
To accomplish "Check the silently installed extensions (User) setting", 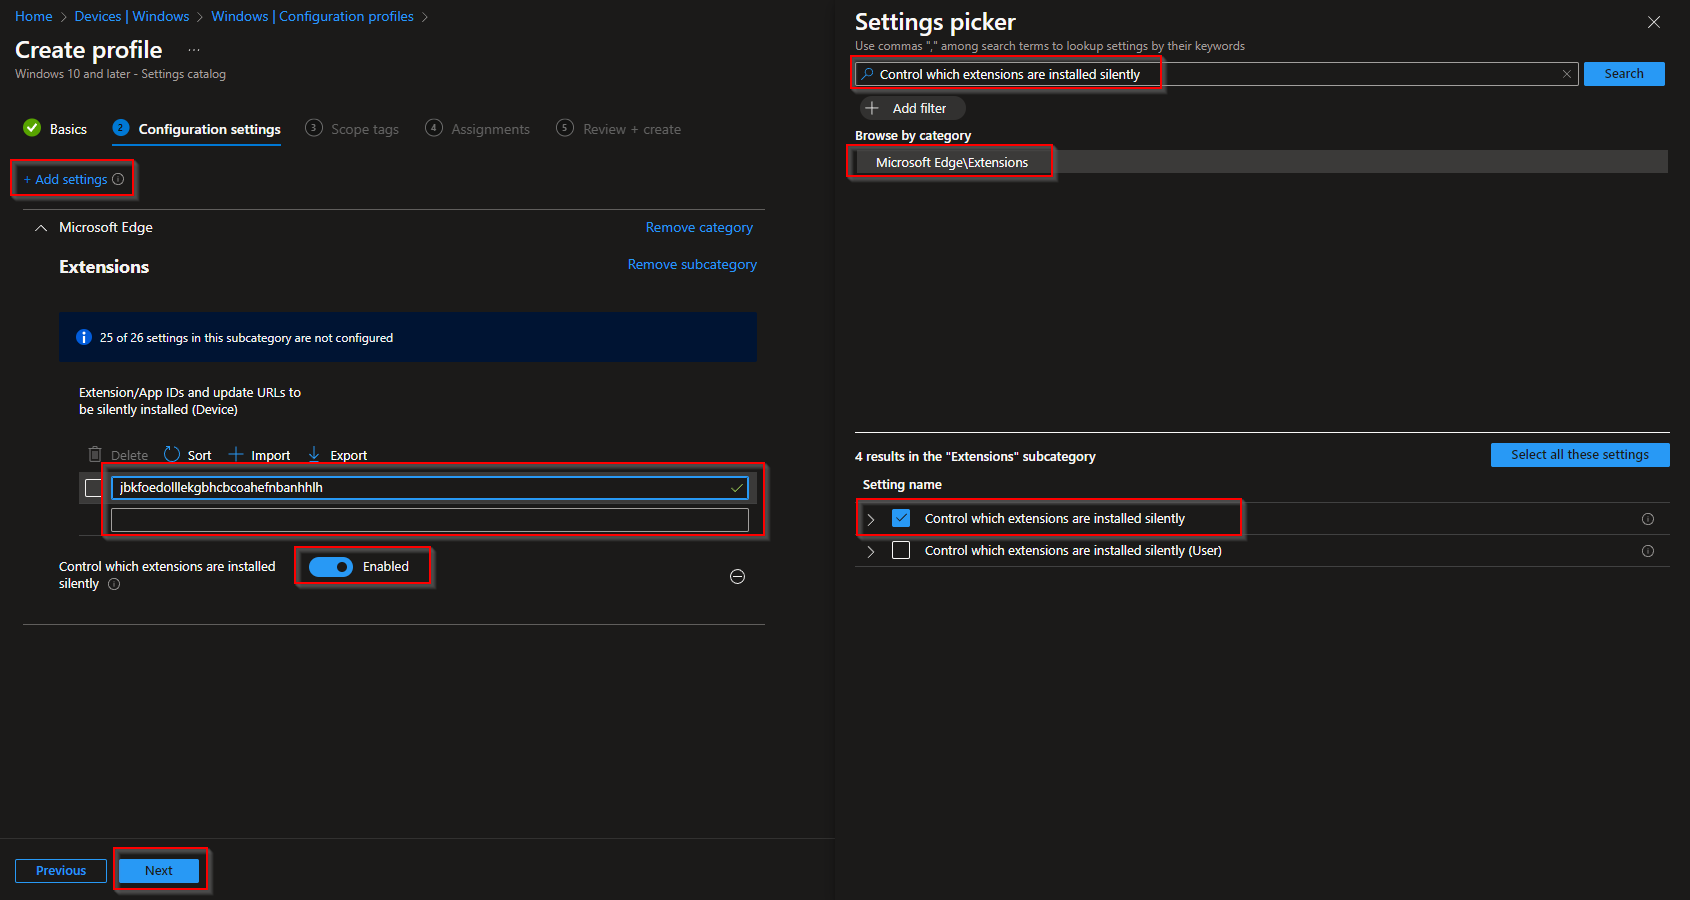I will [x=901, y=550].
